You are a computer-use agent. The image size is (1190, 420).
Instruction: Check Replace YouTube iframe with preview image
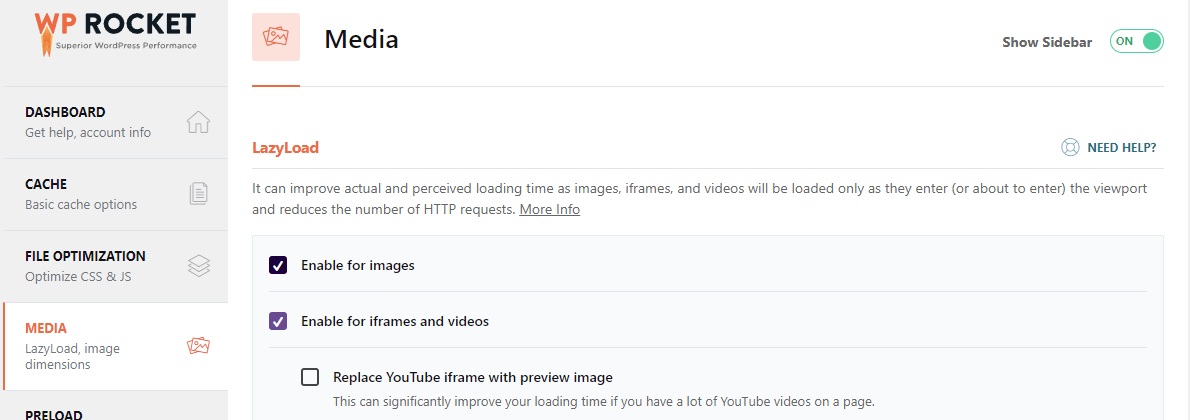(310, 377)
